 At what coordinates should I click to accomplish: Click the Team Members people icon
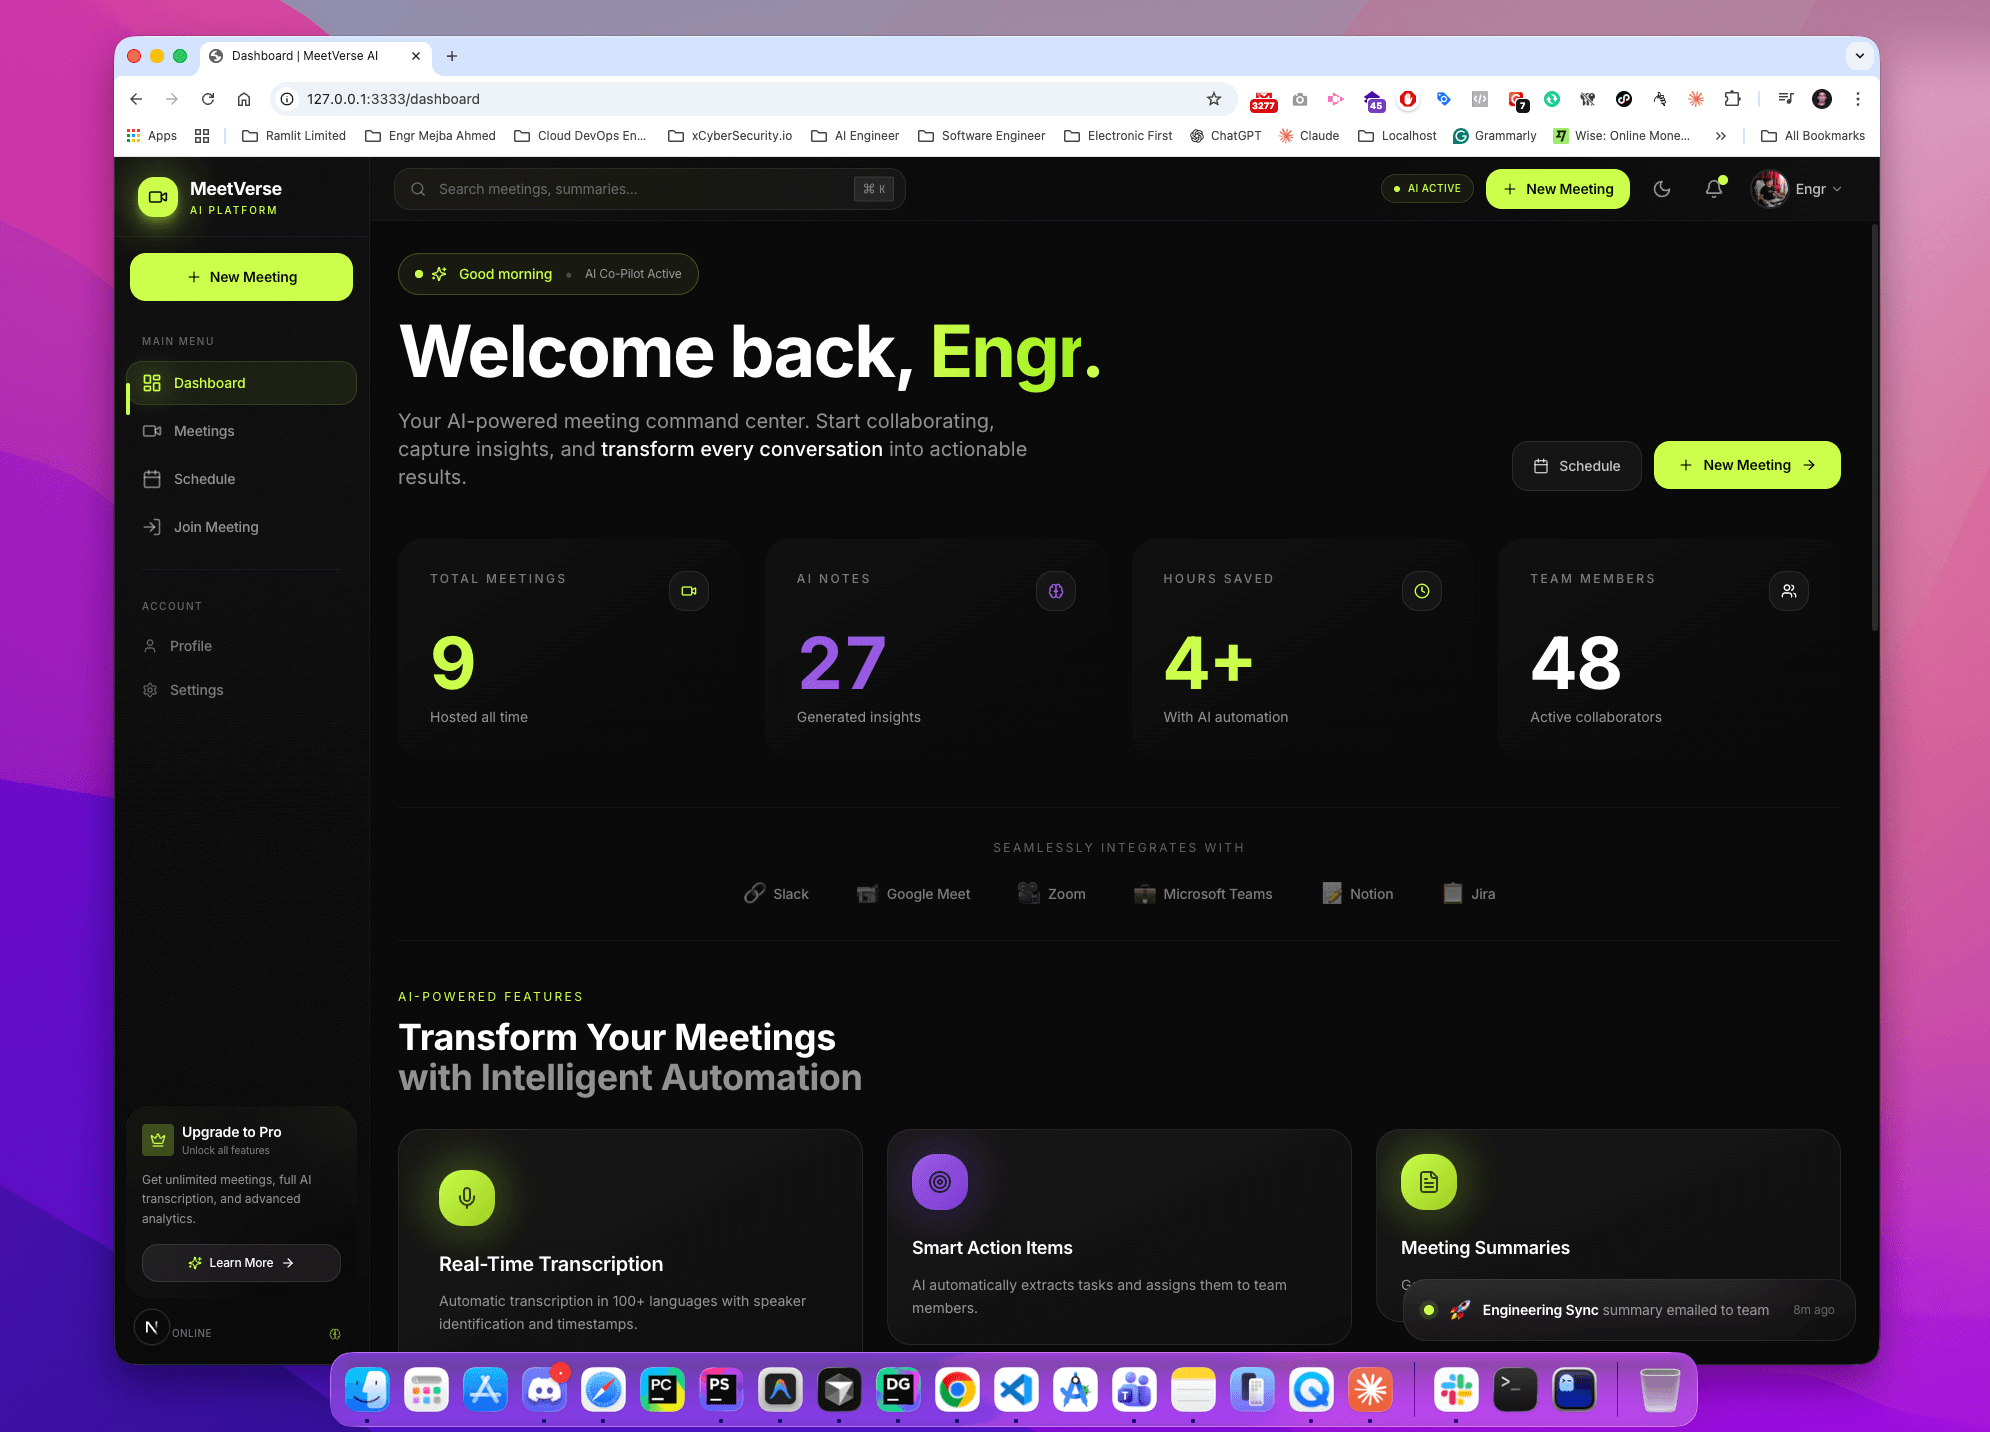1789,591
